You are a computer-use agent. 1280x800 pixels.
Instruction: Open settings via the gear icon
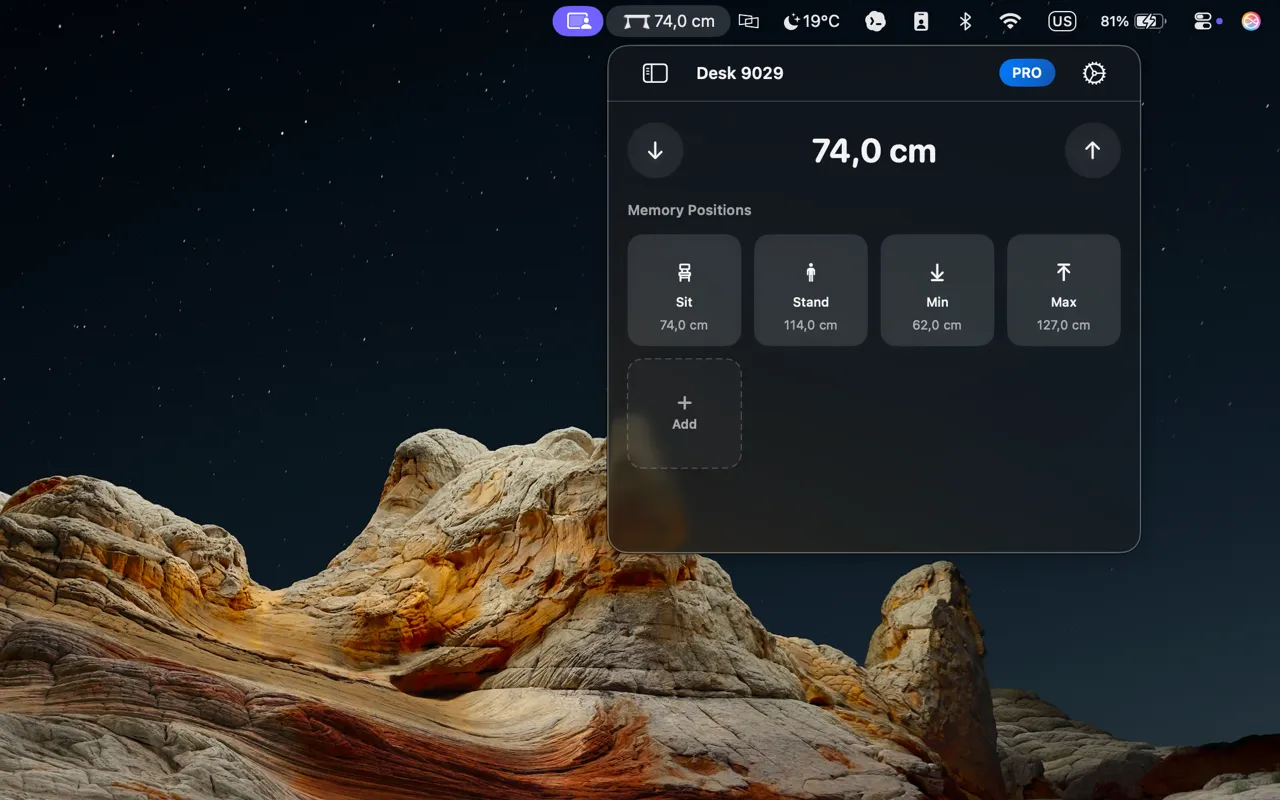1094,73
